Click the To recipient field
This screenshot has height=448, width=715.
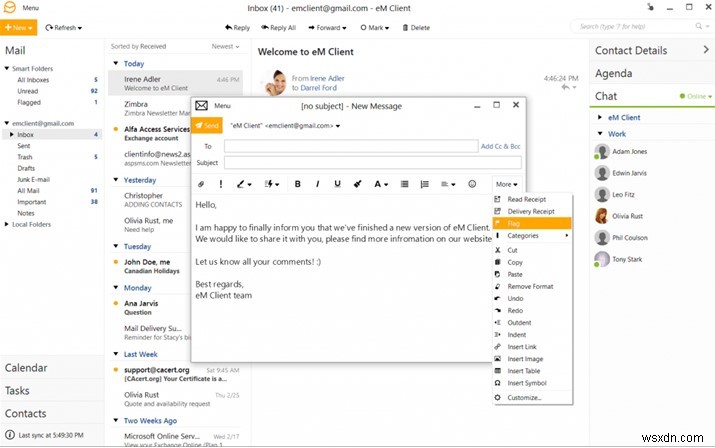pos(351,146)
